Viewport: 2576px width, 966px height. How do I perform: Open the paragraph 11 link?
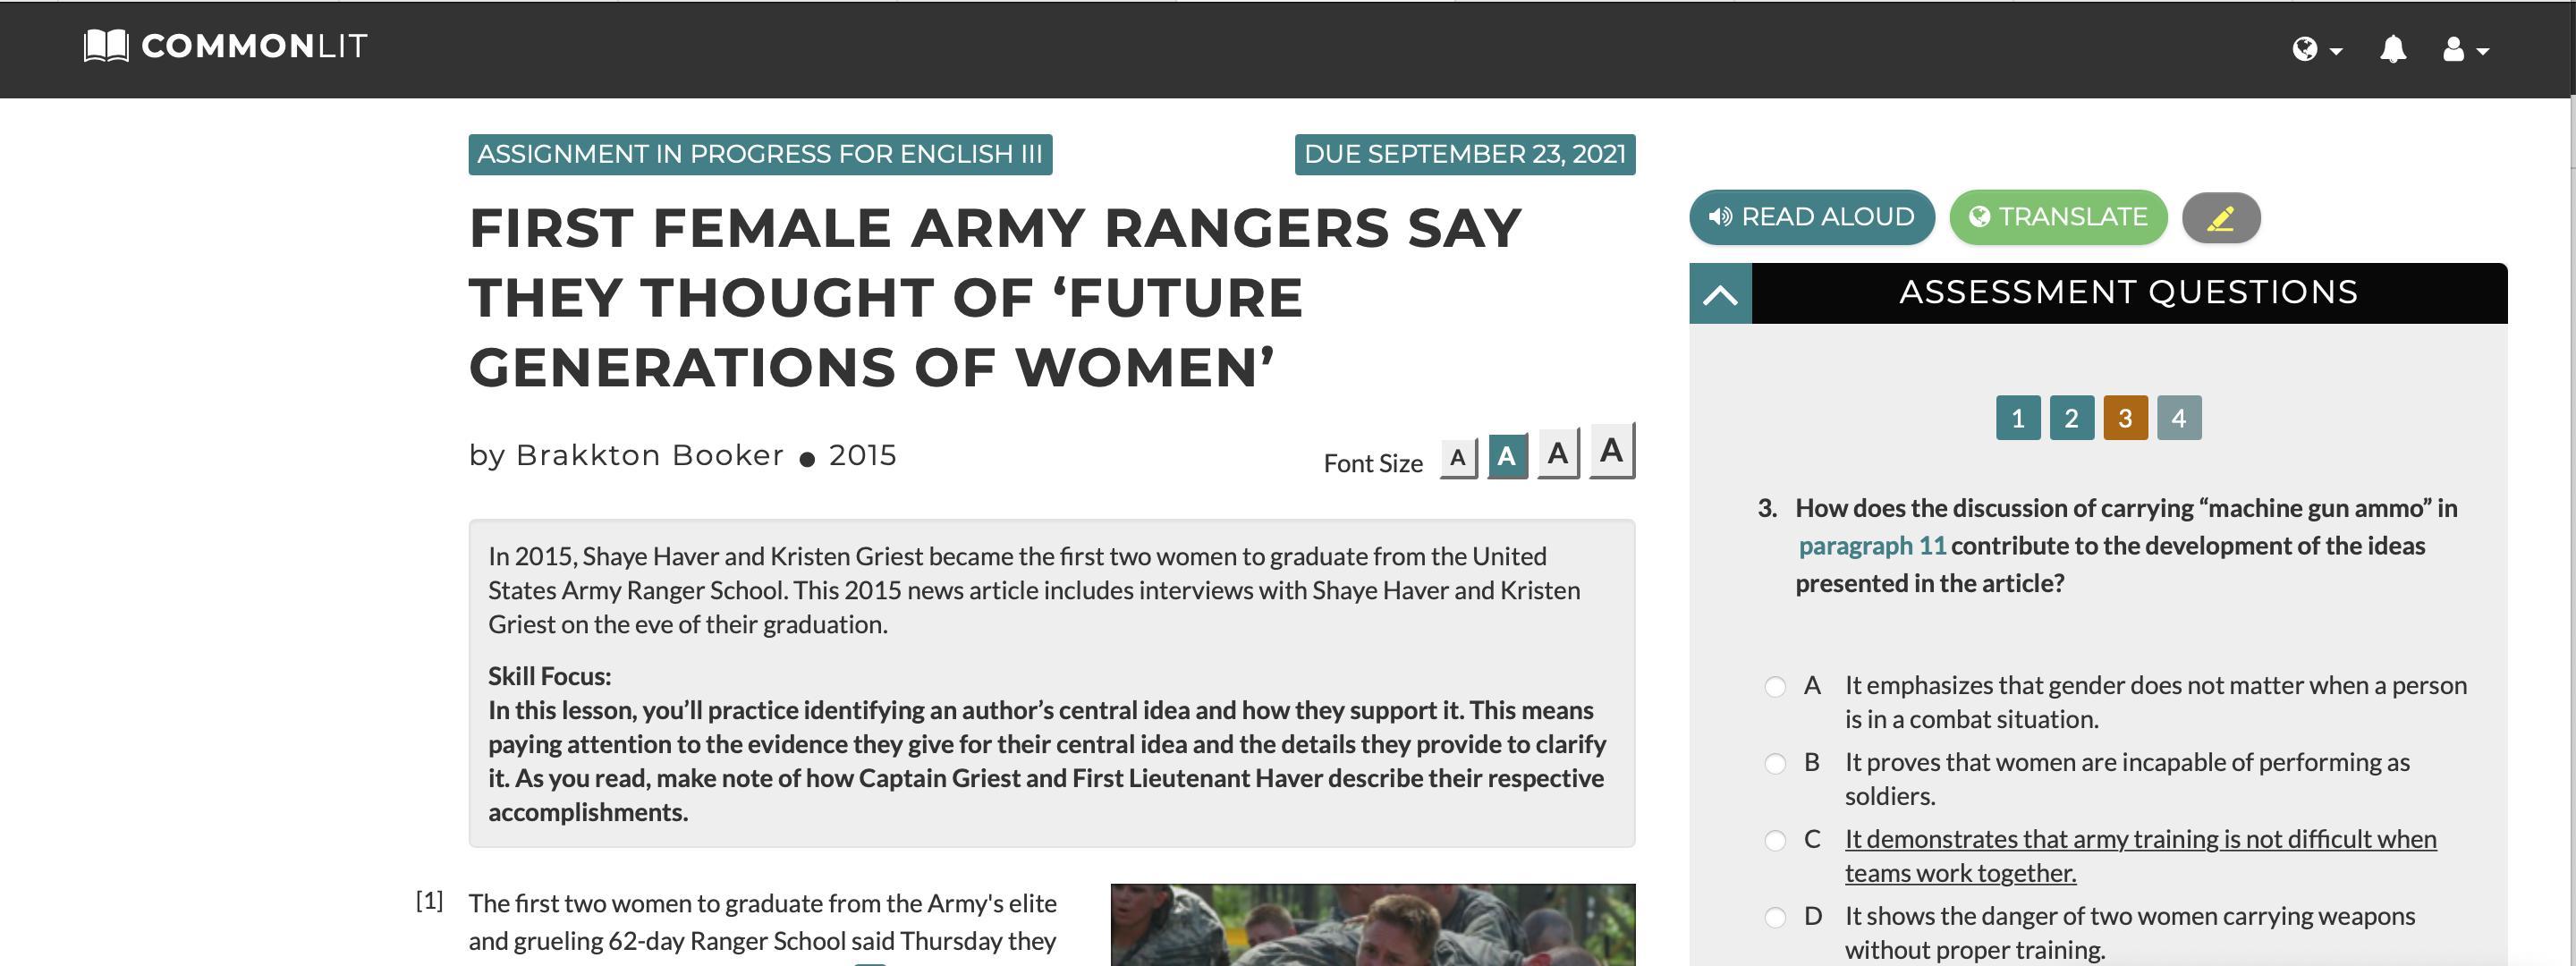point(1872,546)
